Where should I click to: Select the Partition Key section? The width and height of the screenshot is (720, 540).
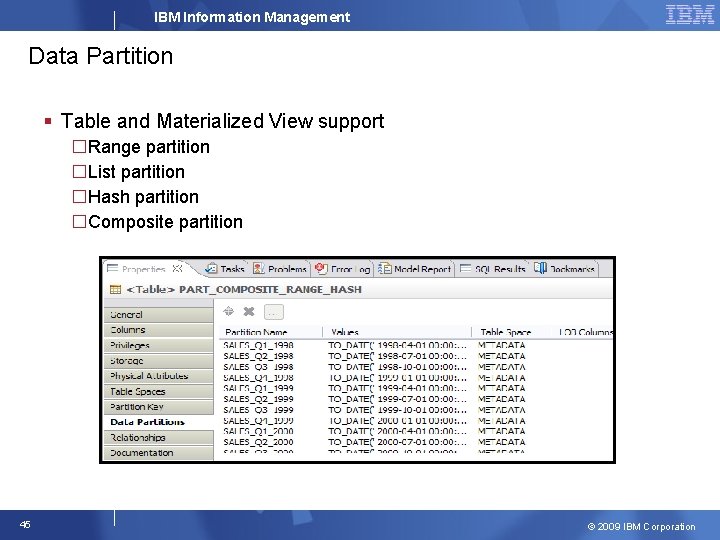coord(159,407)
